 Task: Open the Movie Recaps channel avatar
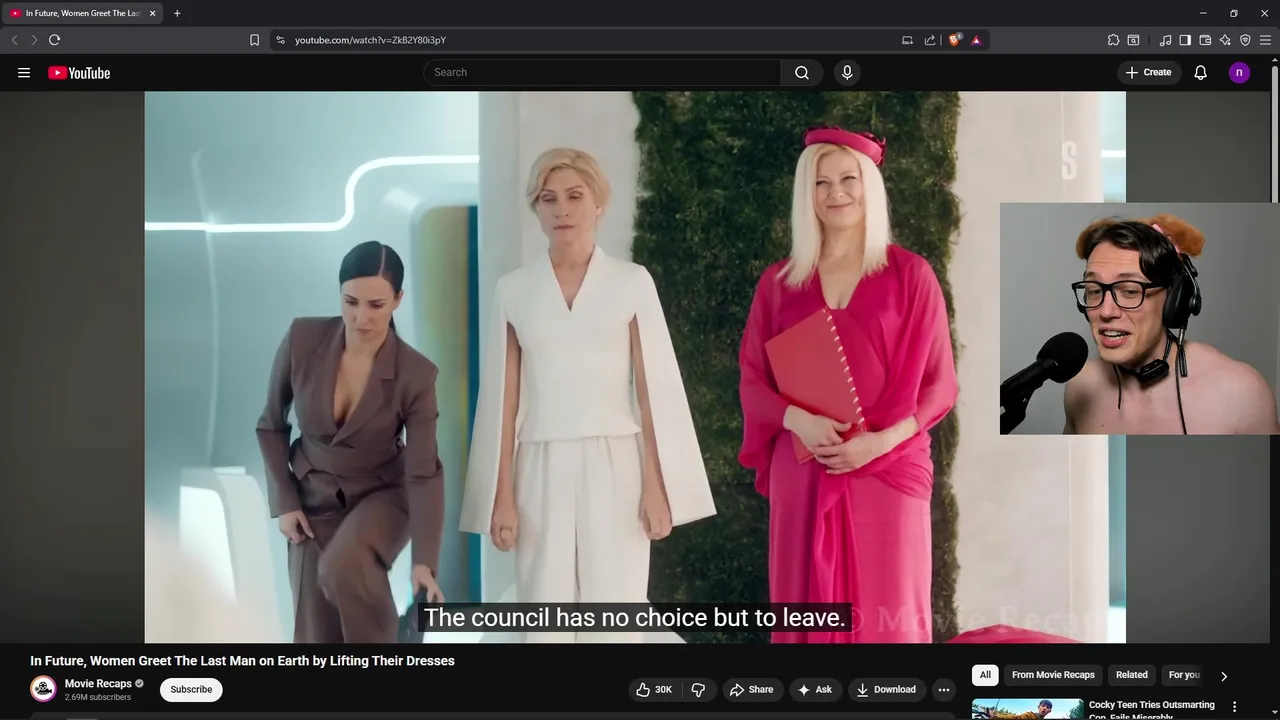[x=43, y=689]
